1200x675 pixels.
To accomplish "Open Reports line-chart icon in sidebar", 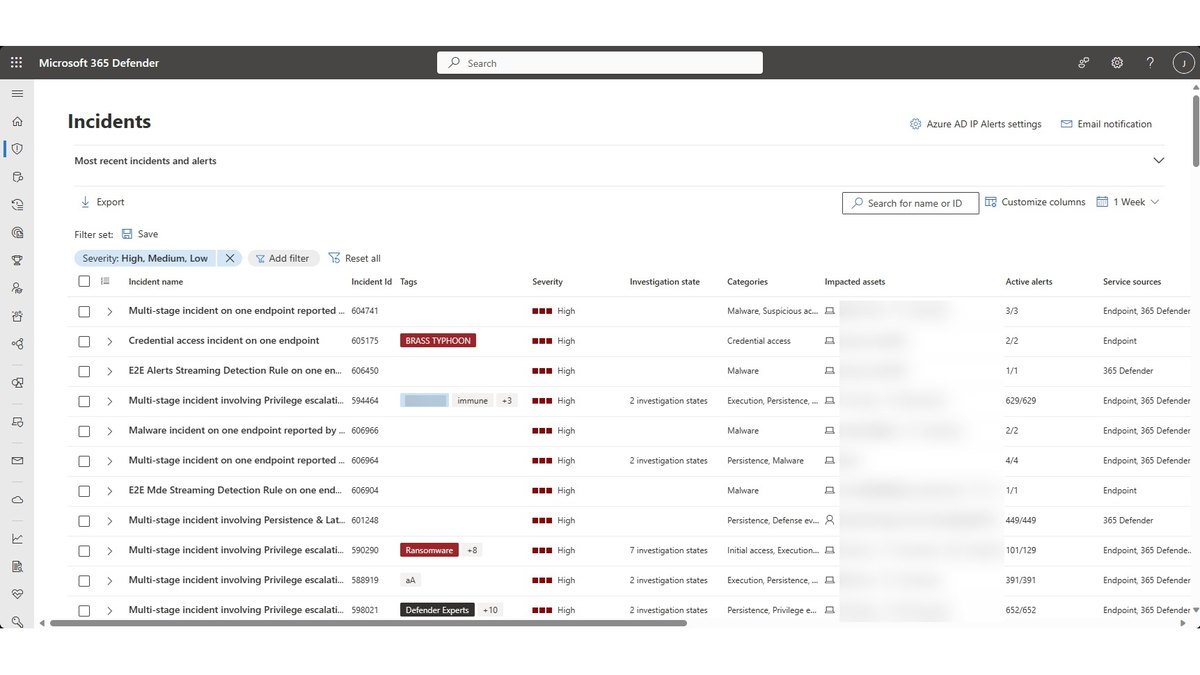I will pos(17,538).
